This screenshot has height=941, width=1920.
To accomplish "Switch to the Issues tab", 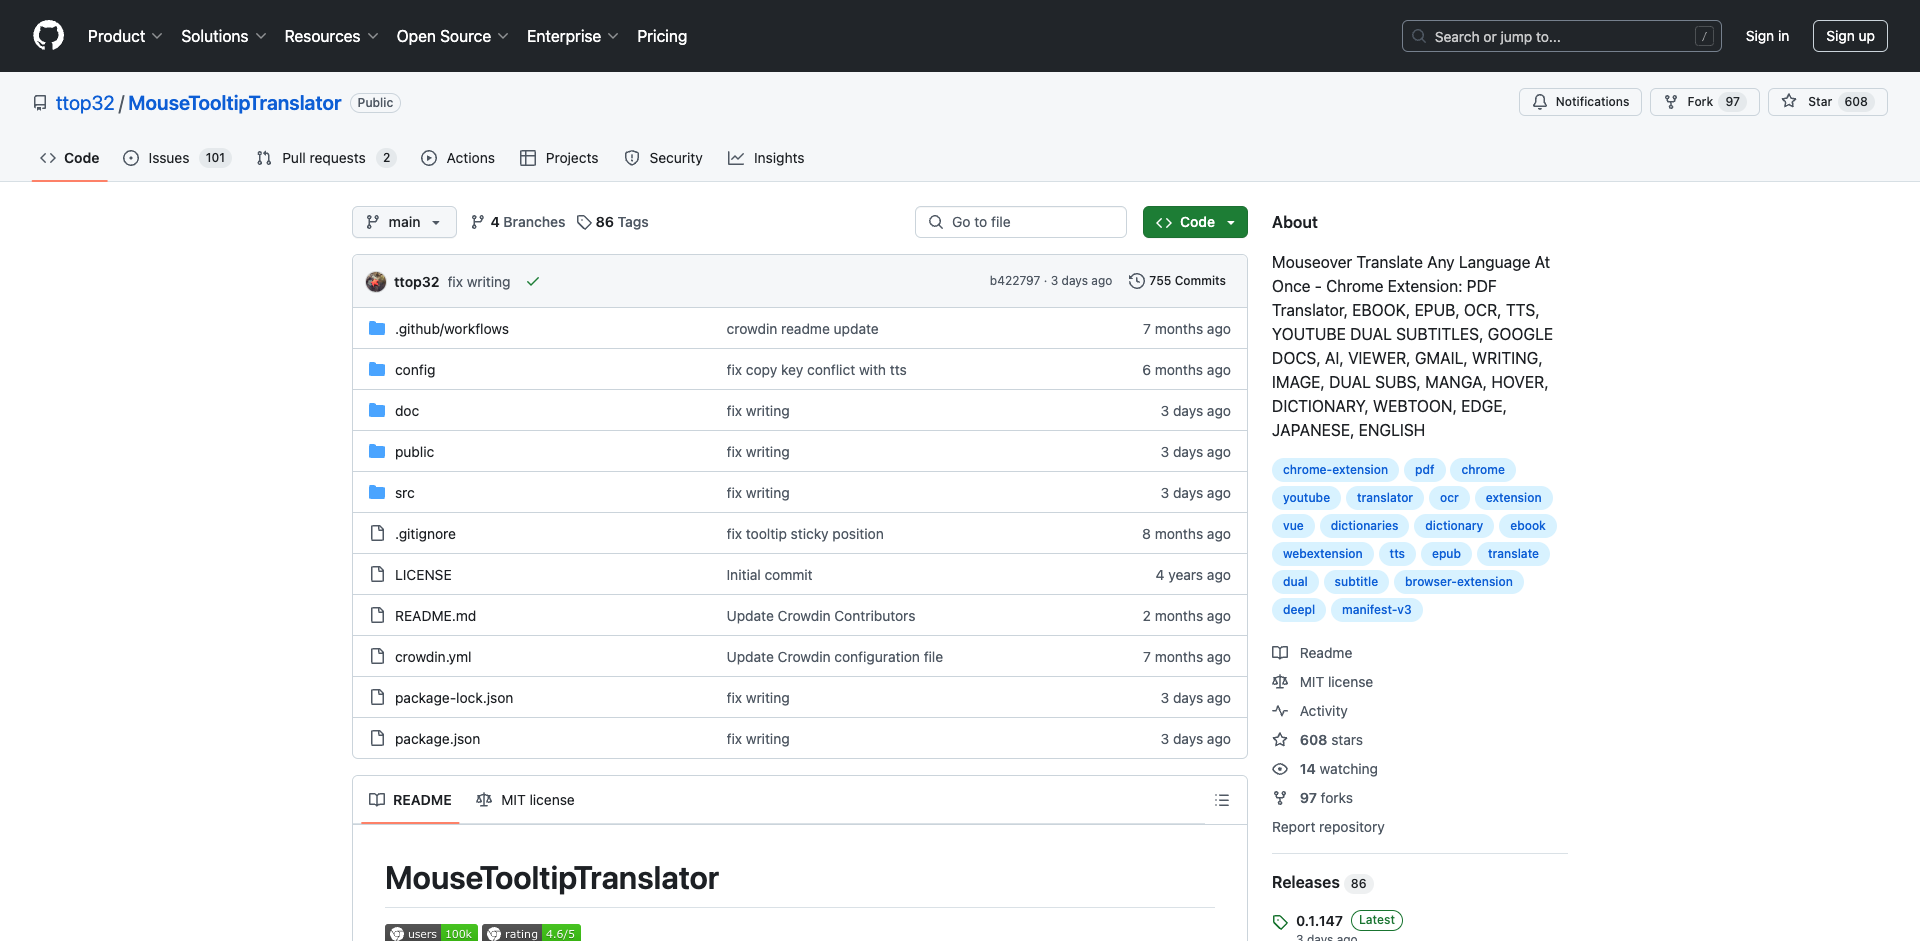I will 177,158.
